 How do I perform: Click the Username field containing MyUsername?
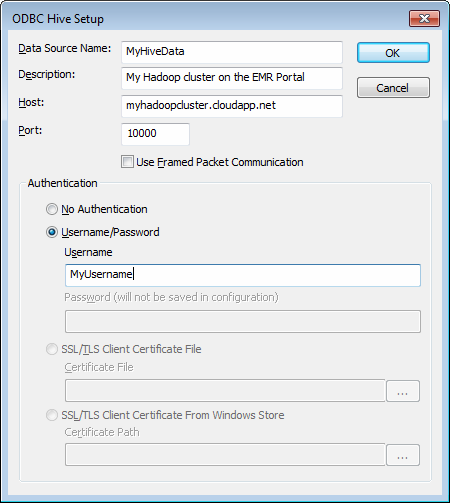(x=243, y=275)
